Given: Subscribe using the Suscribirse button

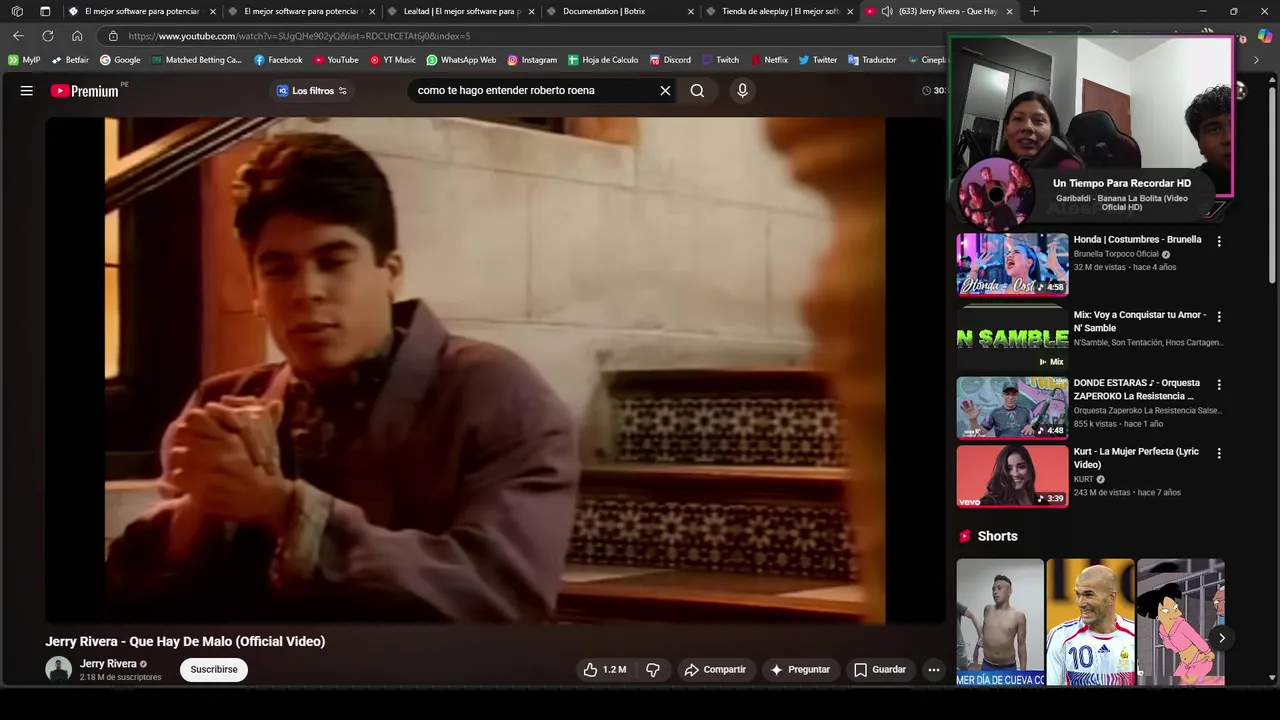Looking at the screenshot, I should point(214,669).
